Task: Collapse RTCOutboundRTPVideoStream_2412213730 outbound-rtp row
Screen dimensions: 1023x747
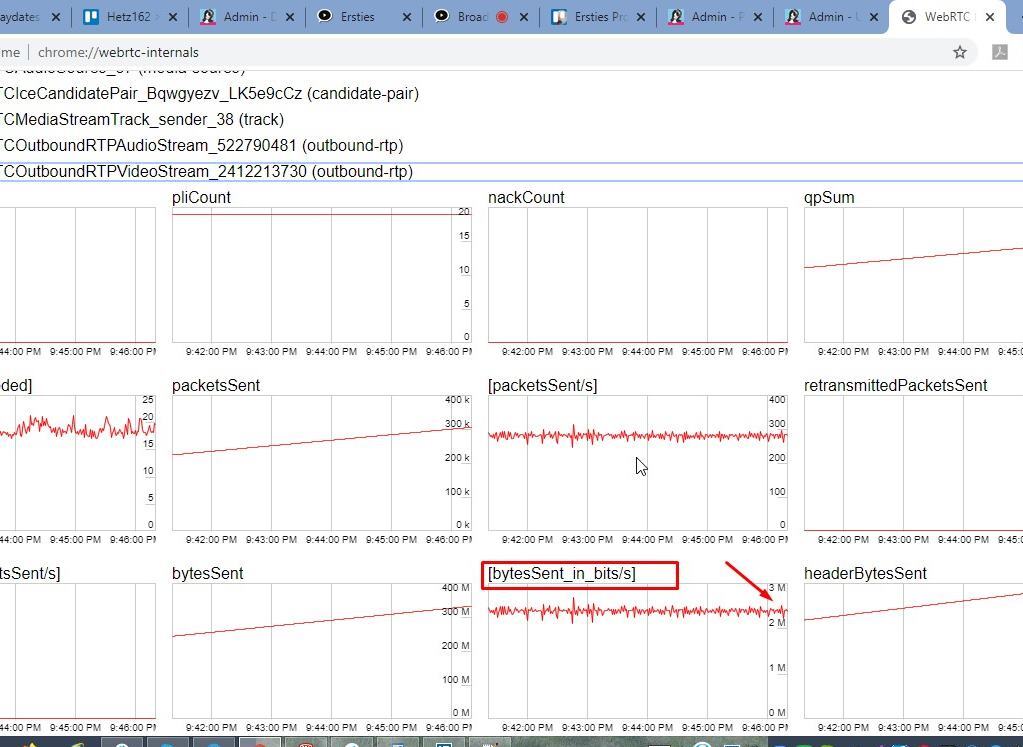Action: click(206, 172)
